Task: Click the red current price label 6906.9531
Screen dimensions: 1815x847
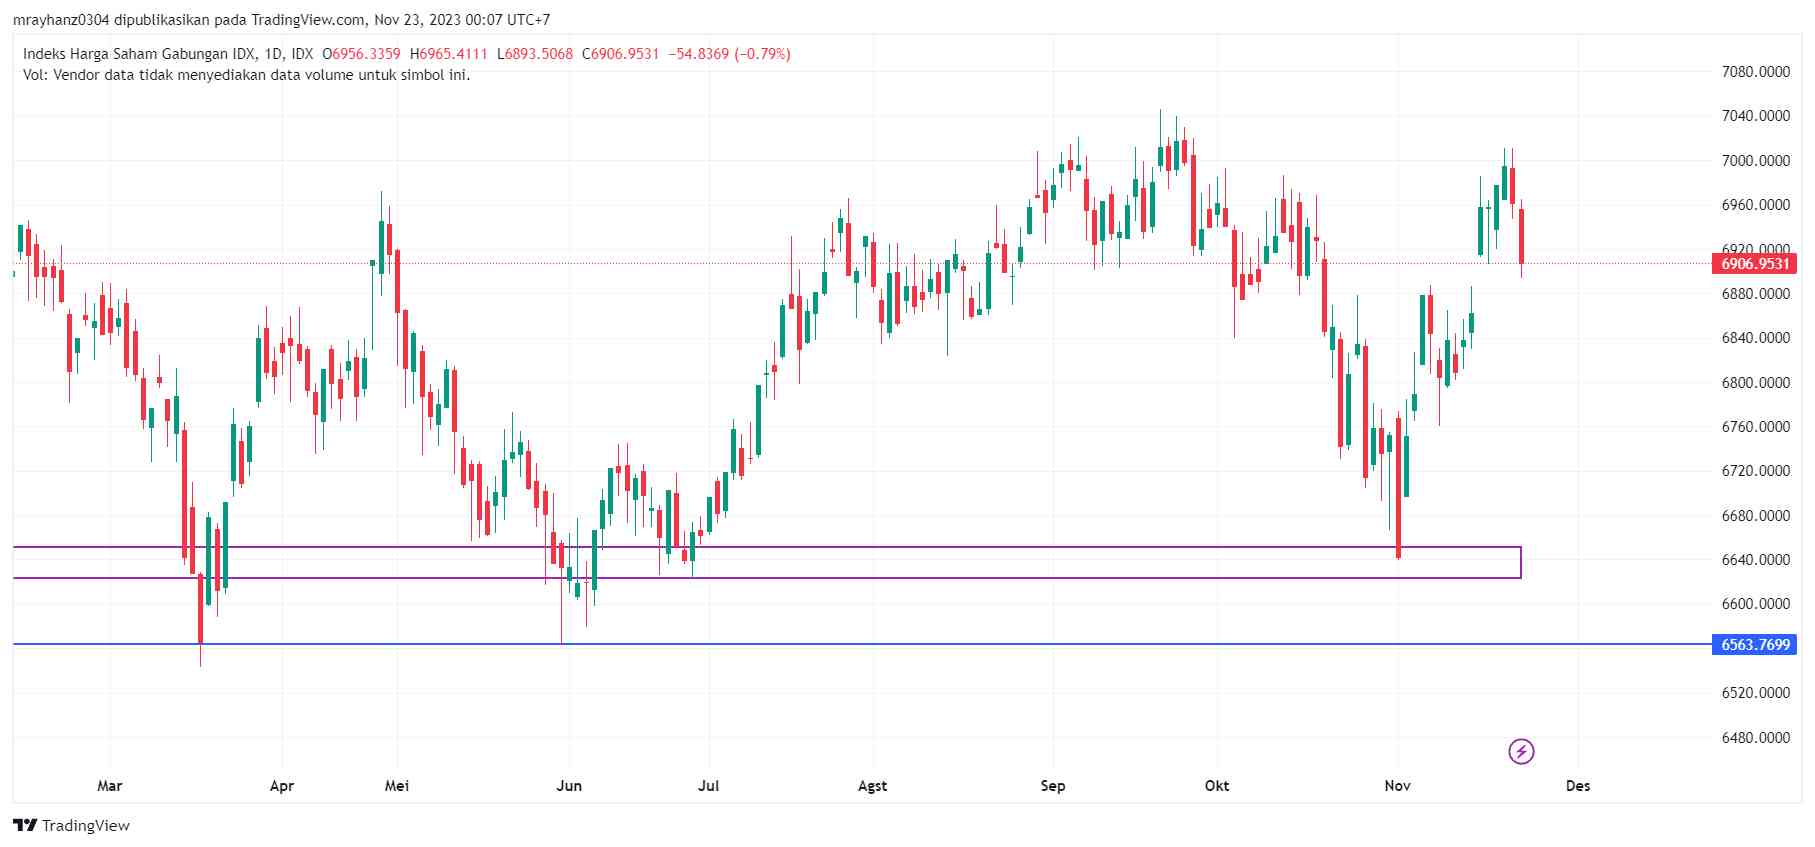Action: pyautogui.click(x=1755, y=264)
